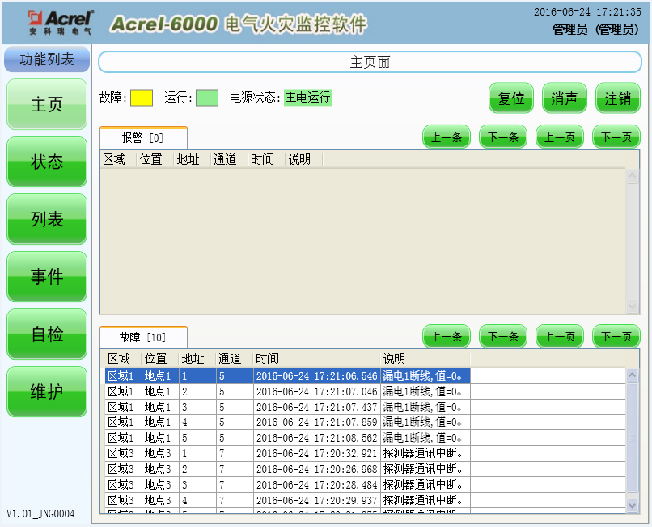
Task: Click 上一条 in the alarm panel
Action: click(x=446, y=137)
